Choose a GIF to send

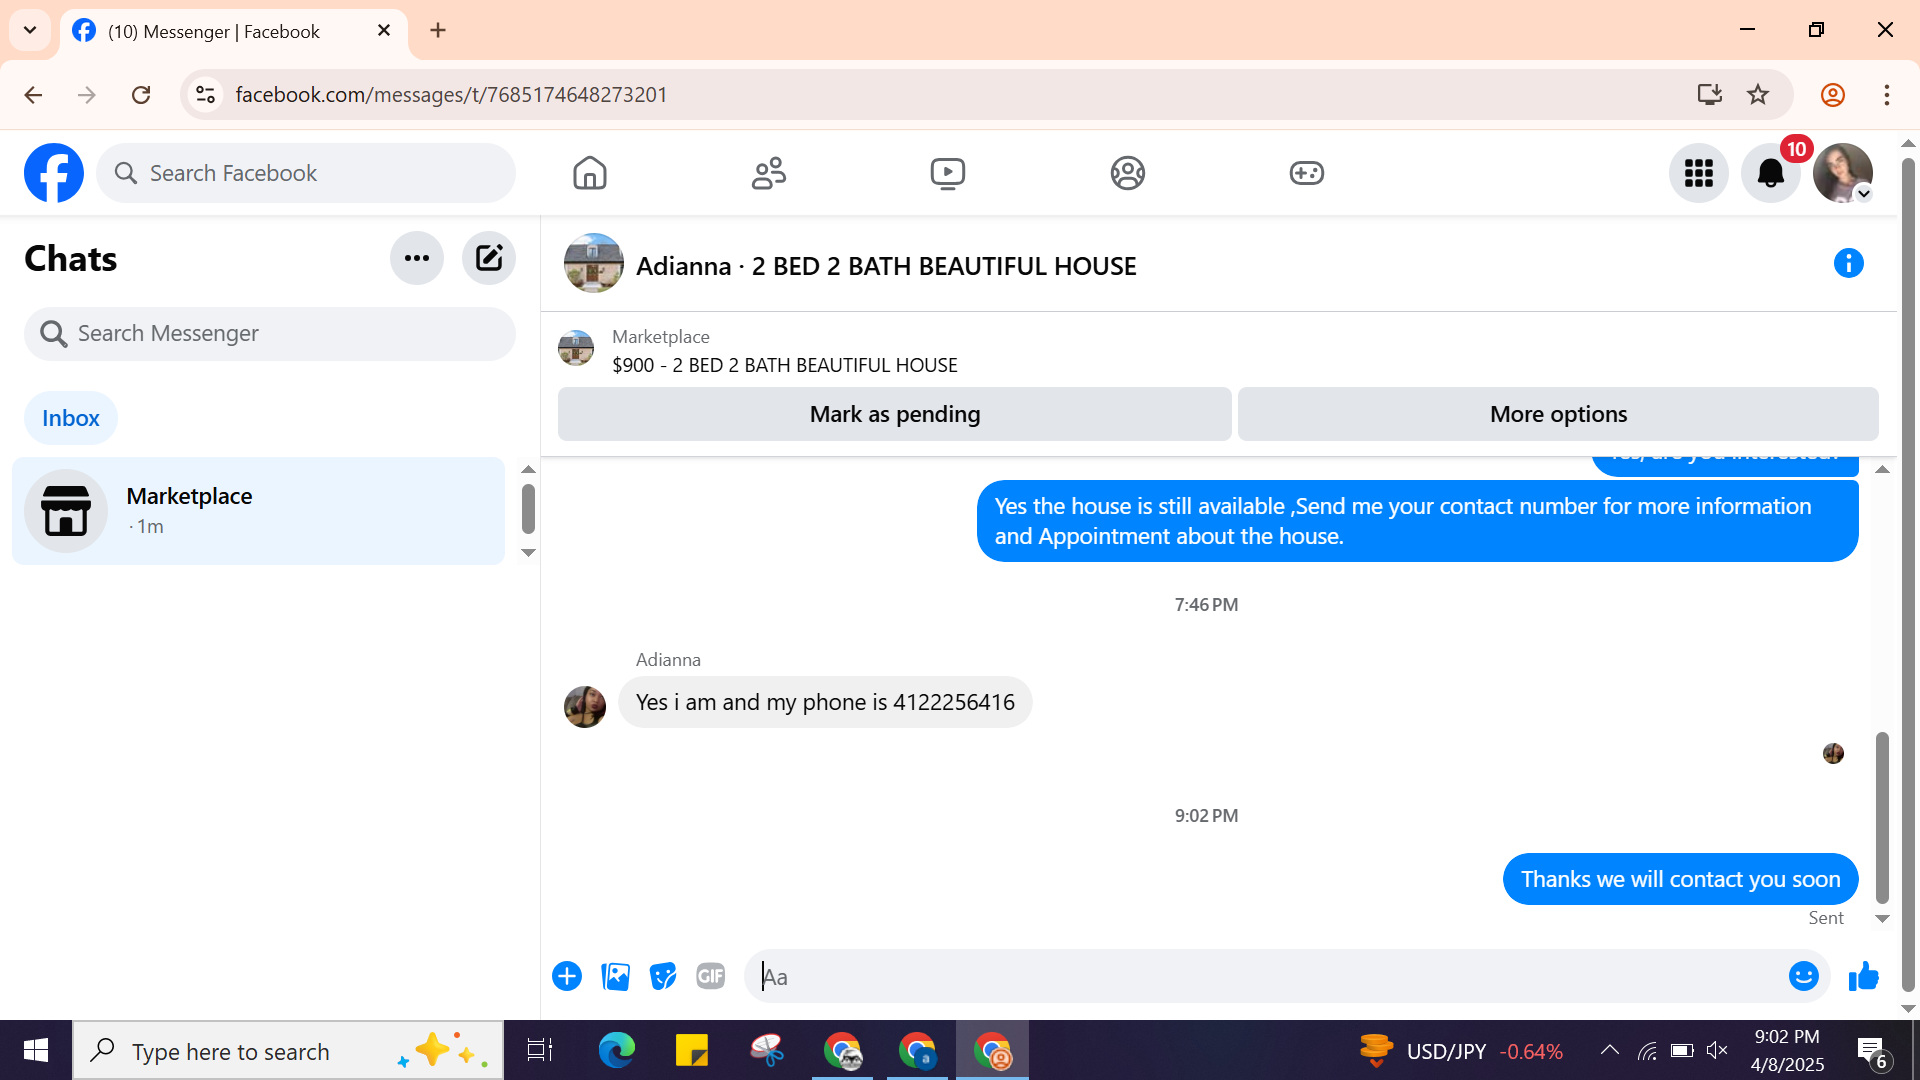point(710,976)
